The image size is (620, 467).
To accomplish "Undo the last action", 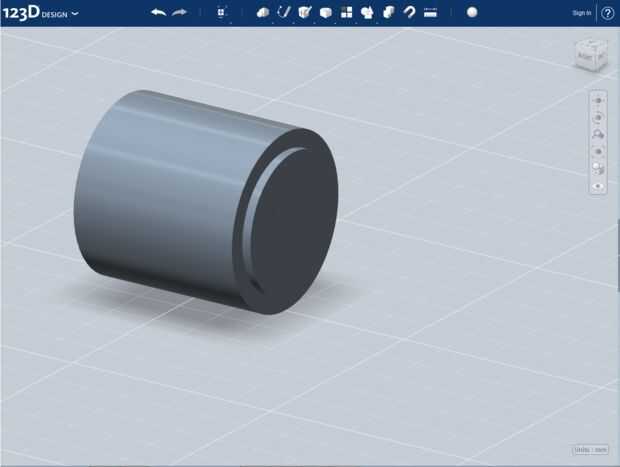I will click(159, 13).
